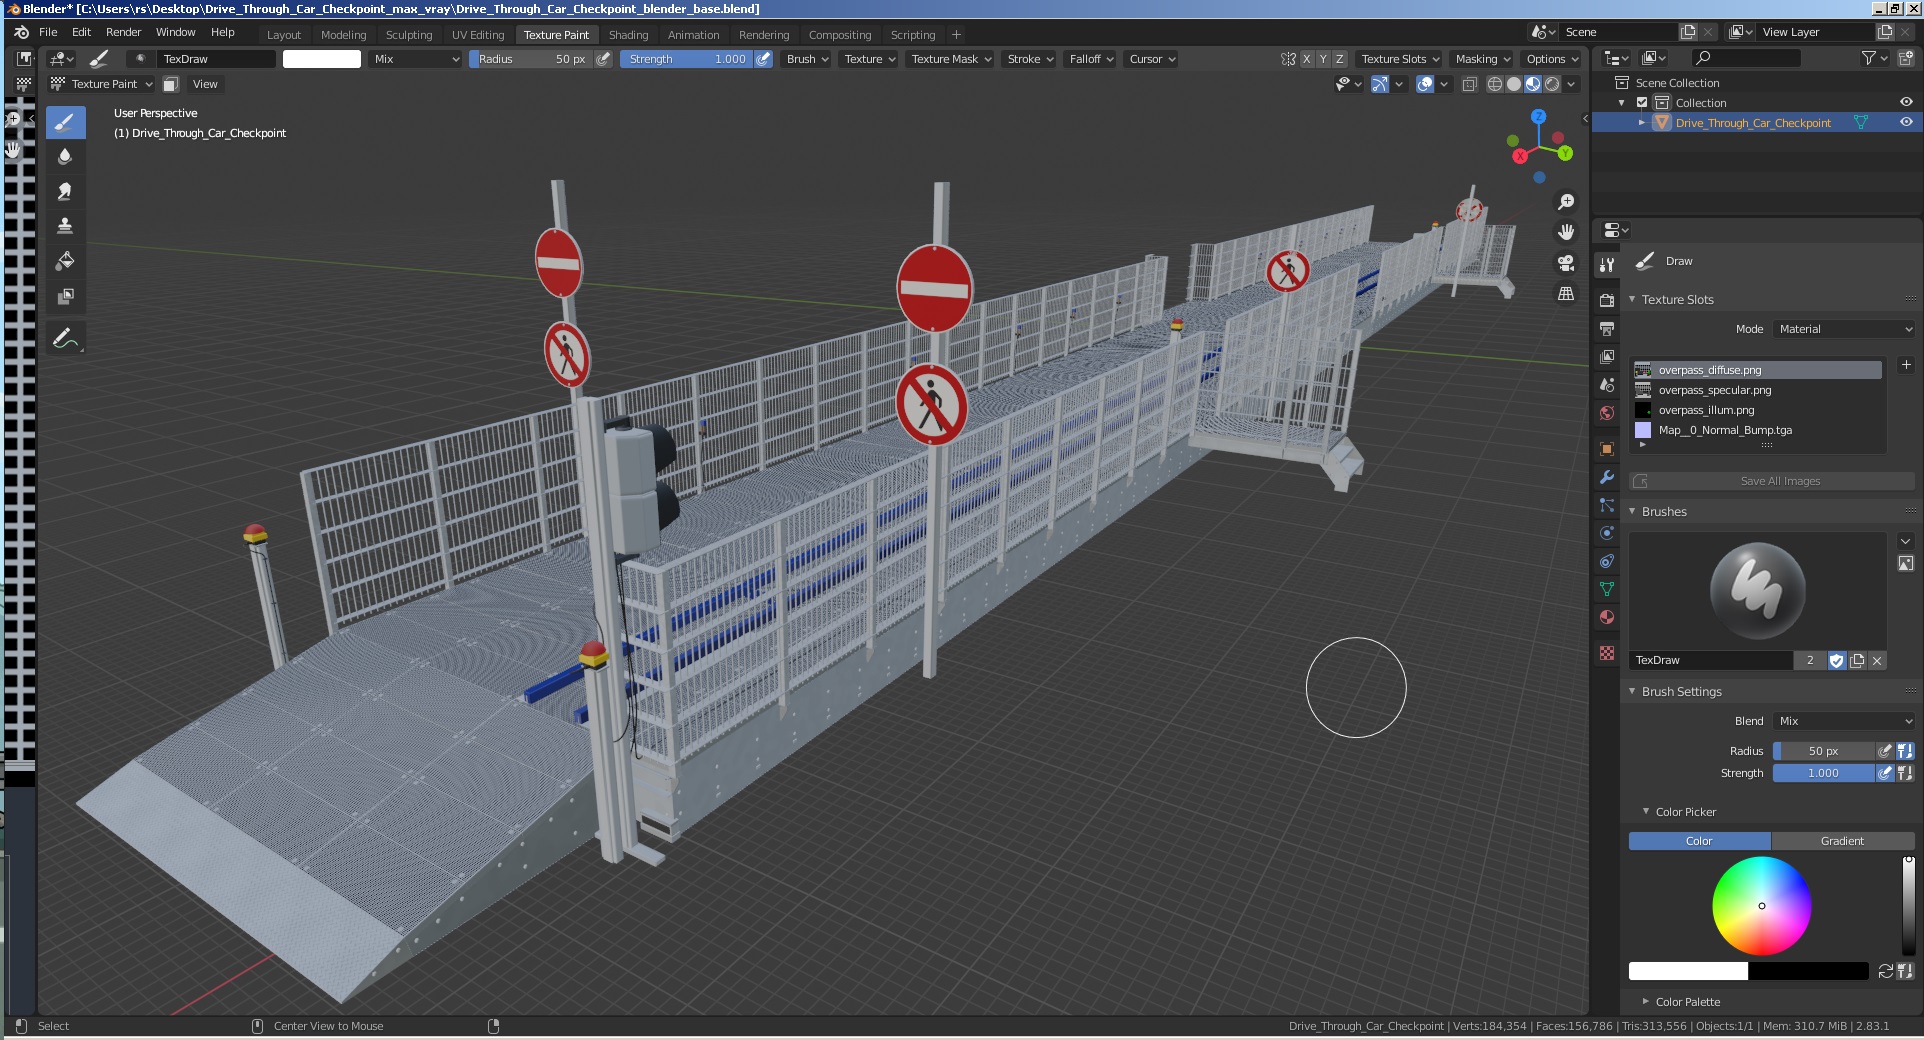
Task: Toggle Z axis symmetry button
Action: click(1340, 59)
